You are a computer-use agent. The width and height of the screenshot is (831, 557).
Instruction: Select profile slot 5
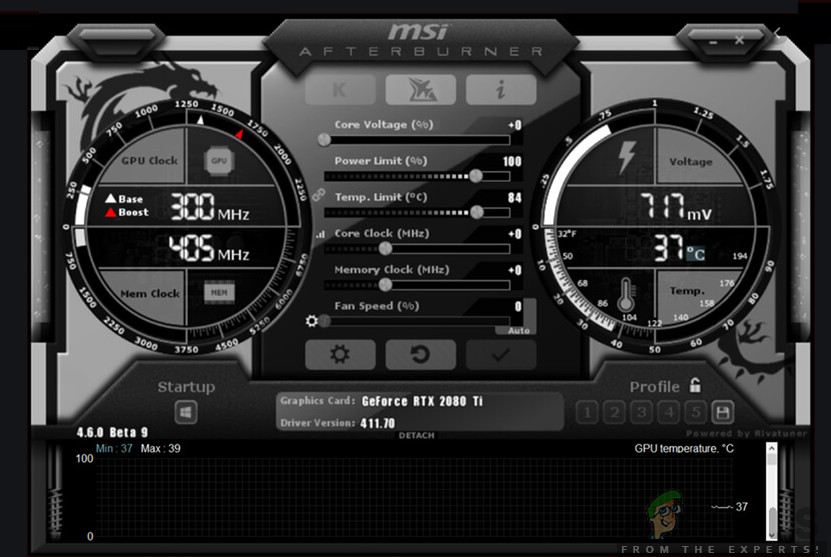pos(696,412)
